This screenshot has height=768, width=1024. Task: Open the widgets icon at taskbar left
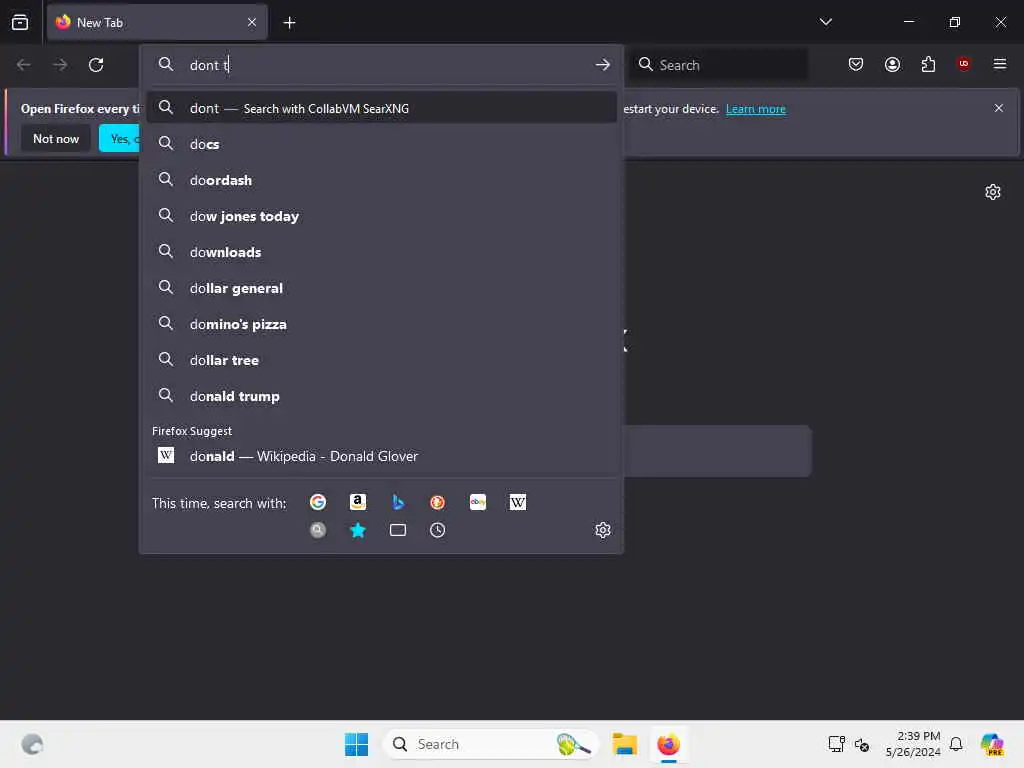(x=32, y=744)
